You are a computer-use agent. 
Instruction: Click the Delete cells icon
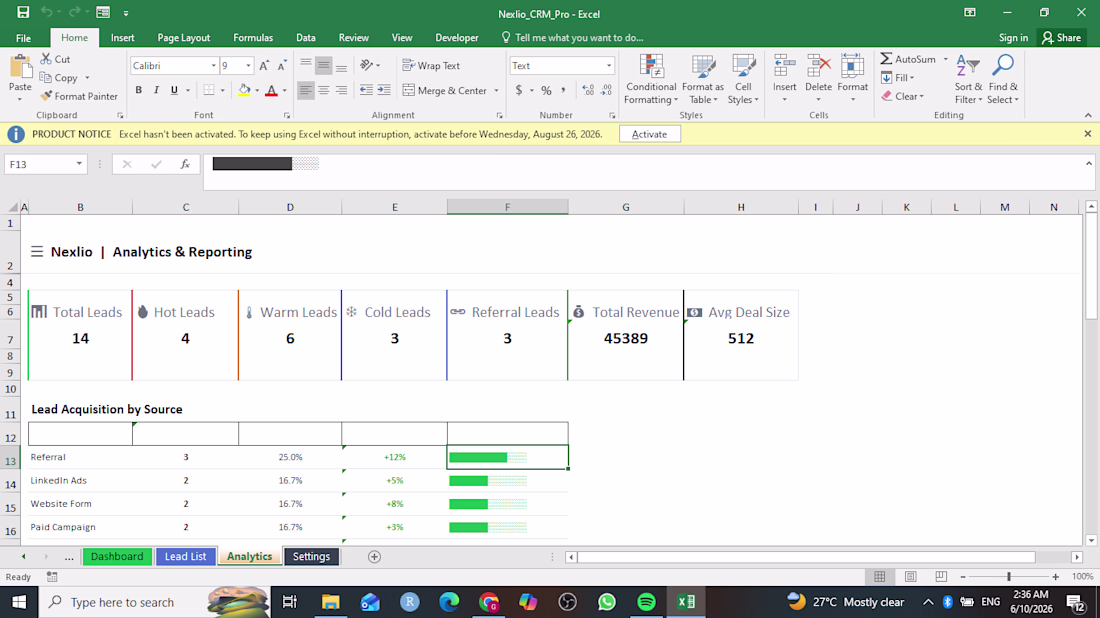[x=818, y=68]
